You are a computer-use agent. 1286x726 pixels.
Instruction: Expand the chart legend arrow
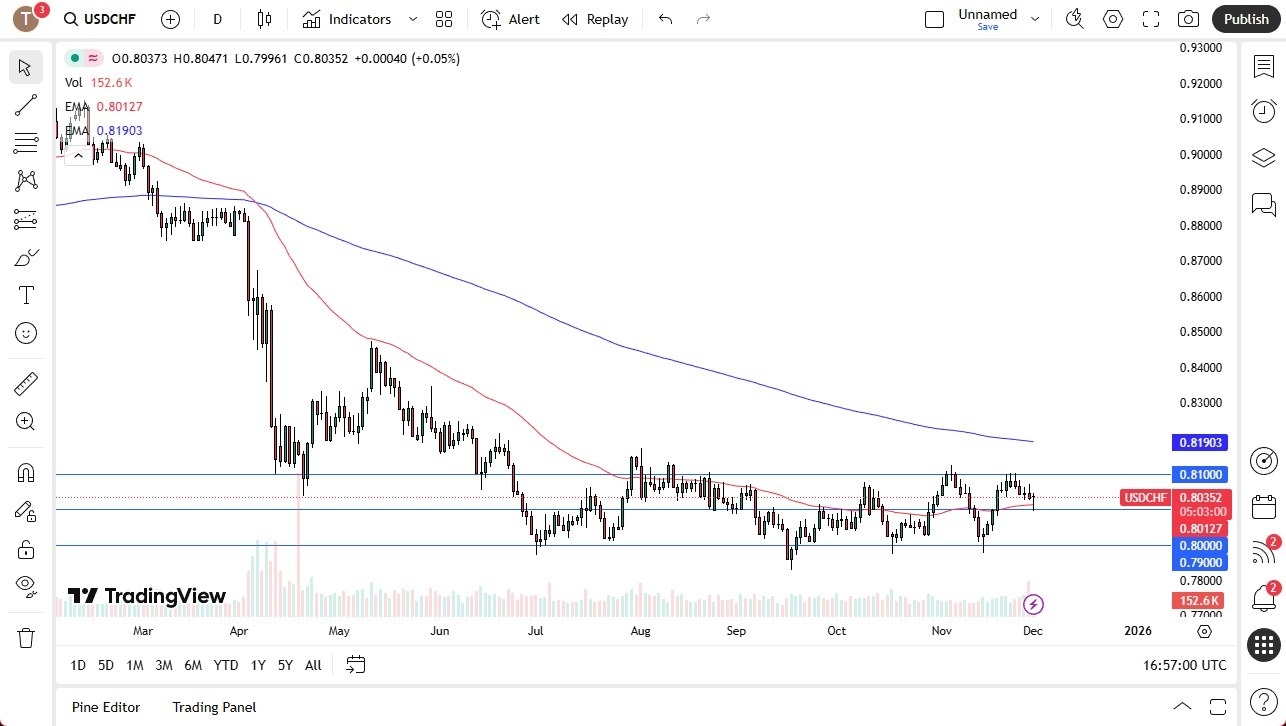78,155
